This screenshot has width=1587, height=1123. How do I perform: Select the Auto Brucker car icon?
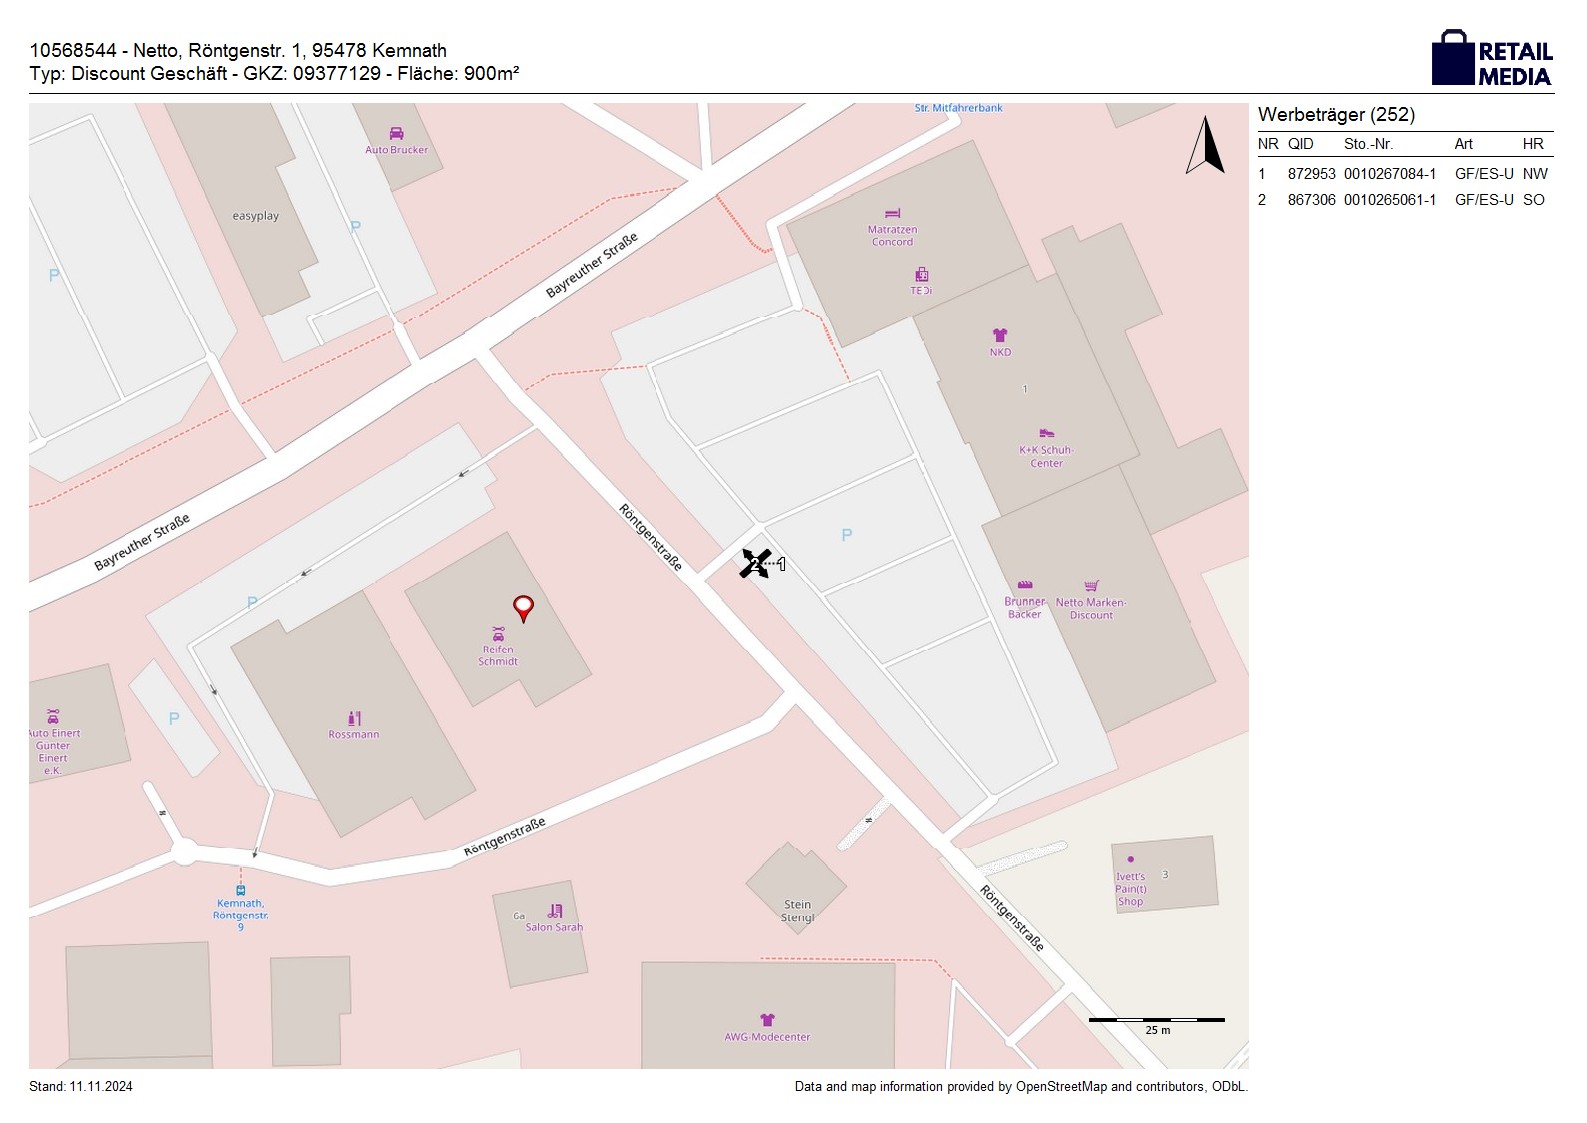[396, 134]
